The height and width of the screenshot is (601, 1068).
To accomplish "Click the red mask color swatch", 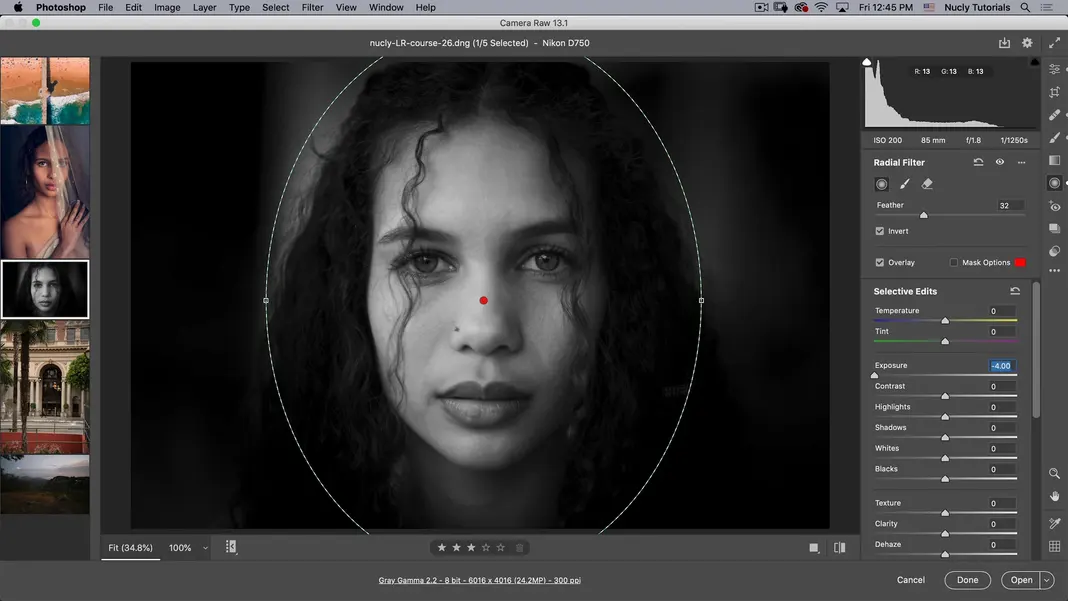I will 1020,262.
